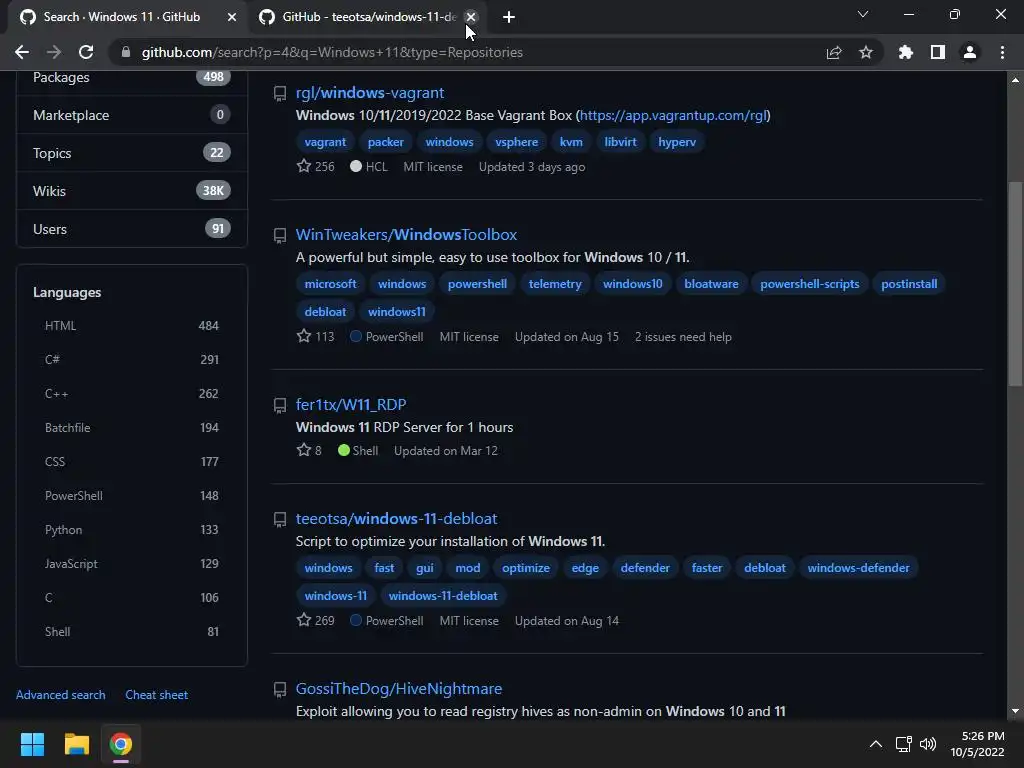1024x768 pixels.
Task: Click the windows-defender topic tag
Action: coord(858,568)
